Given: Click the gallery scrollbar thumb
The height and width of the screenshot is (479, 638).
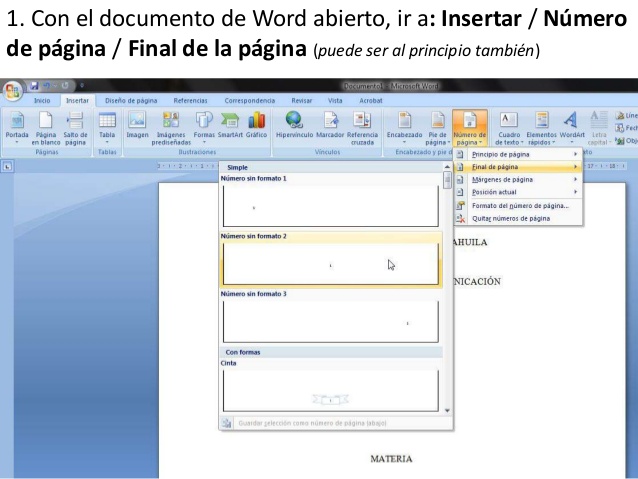Looking at the screenshot, I should (x=447, y=180).
